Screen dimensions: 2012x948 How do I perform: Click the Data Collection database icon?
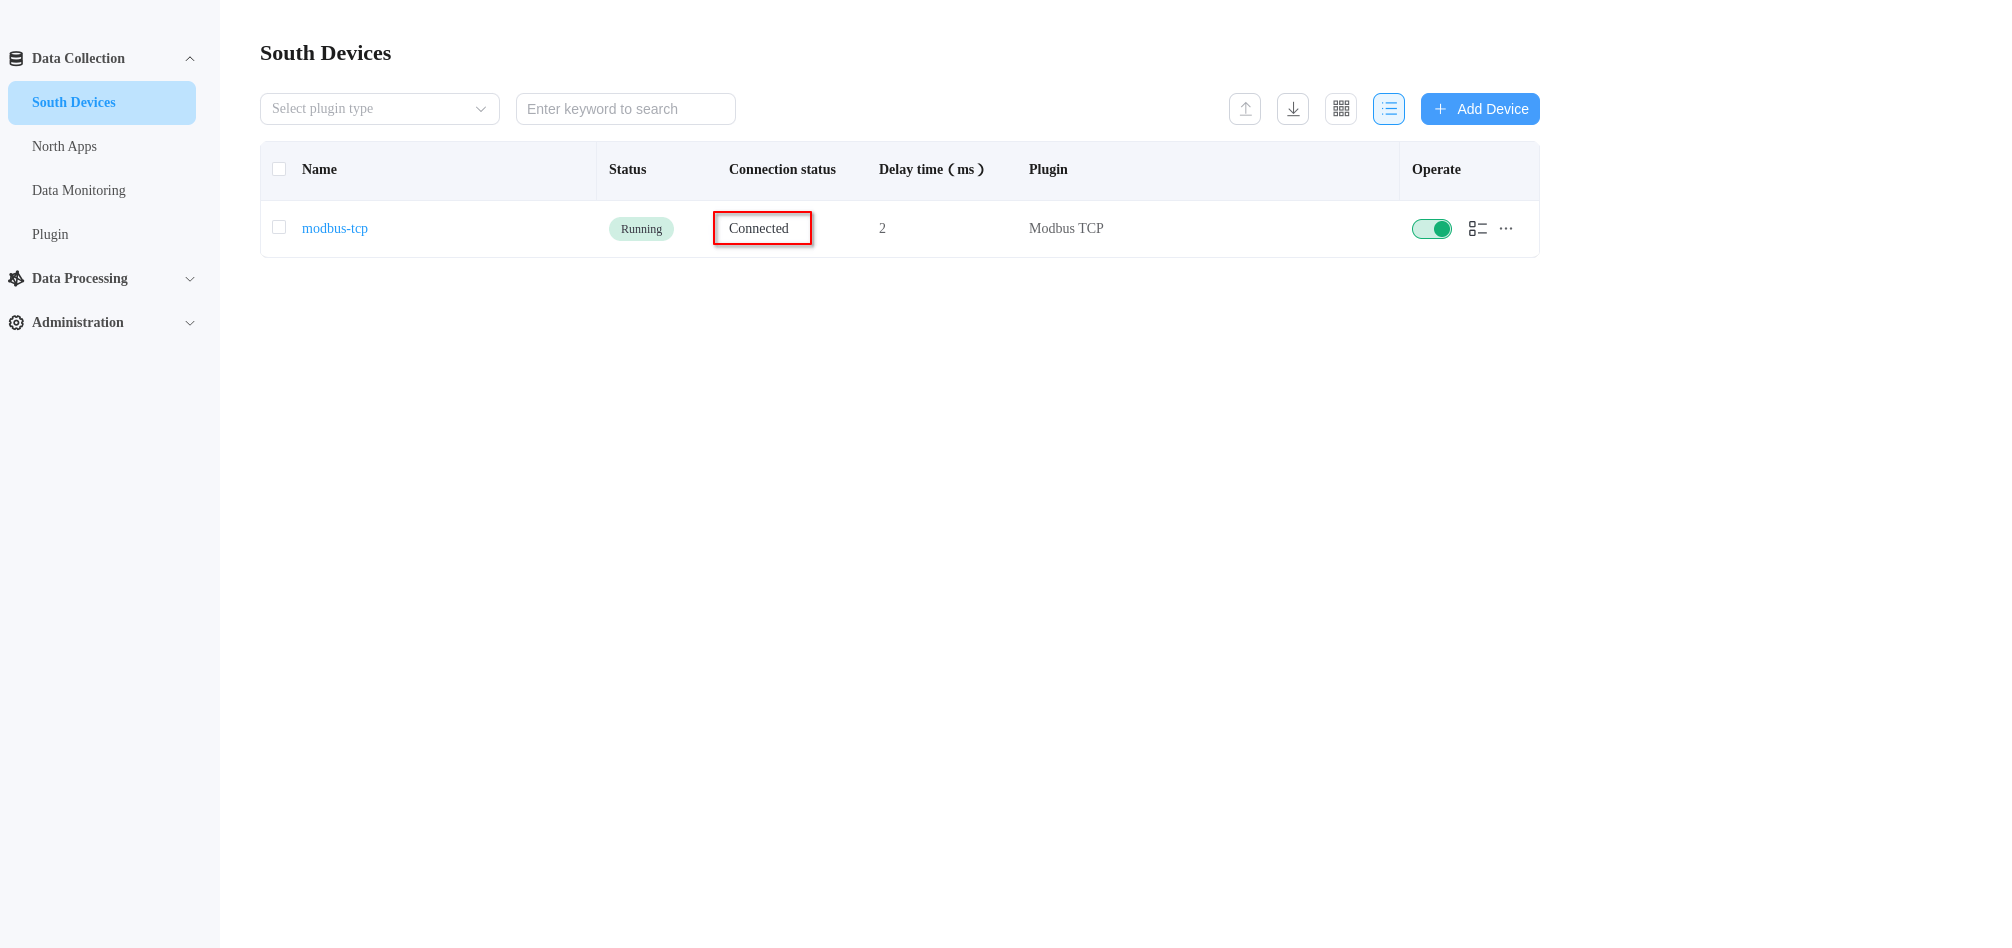coord(15,57)
